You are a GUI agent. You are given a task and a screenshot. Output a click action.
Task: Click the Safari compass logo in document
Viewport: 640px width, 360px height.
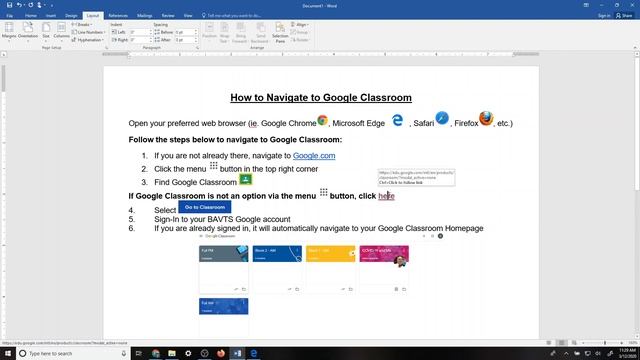click(442, 118)
